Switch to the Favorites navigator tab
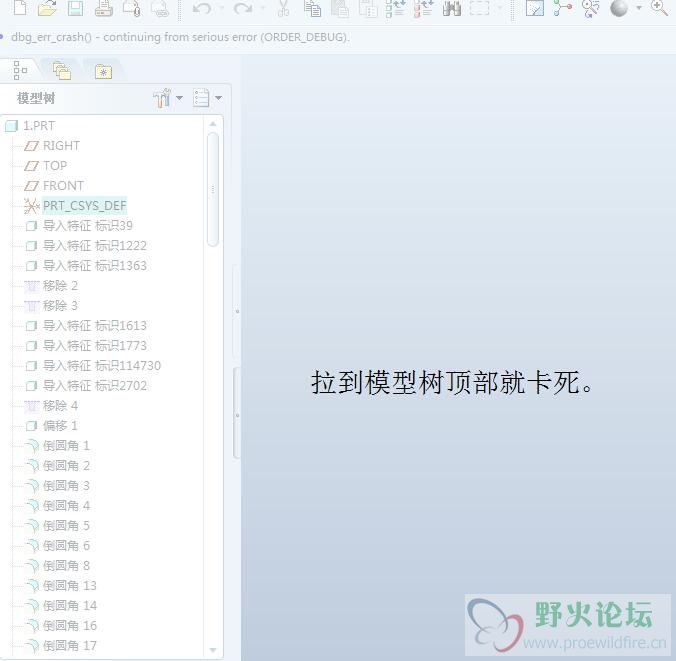This screenshot has width=676, height=661. point(103,72)
